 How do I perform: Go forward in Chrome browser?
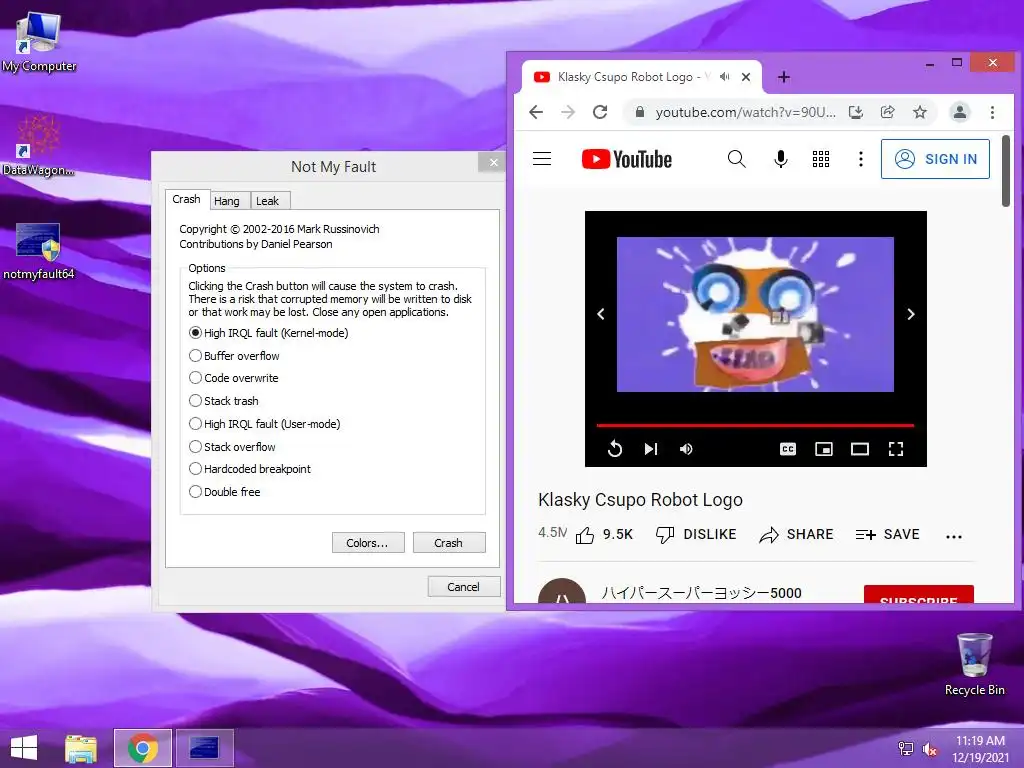click(x=568, y=112)
